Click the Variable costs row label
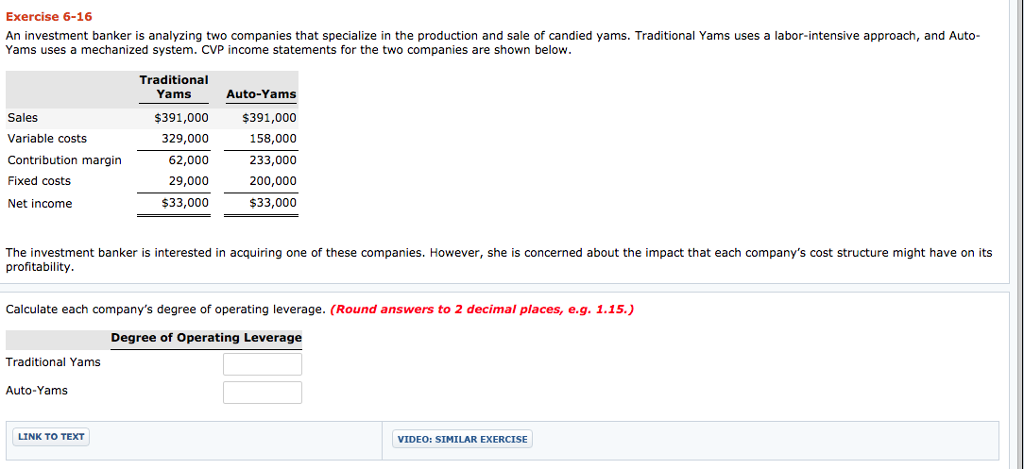 point(47,138)
